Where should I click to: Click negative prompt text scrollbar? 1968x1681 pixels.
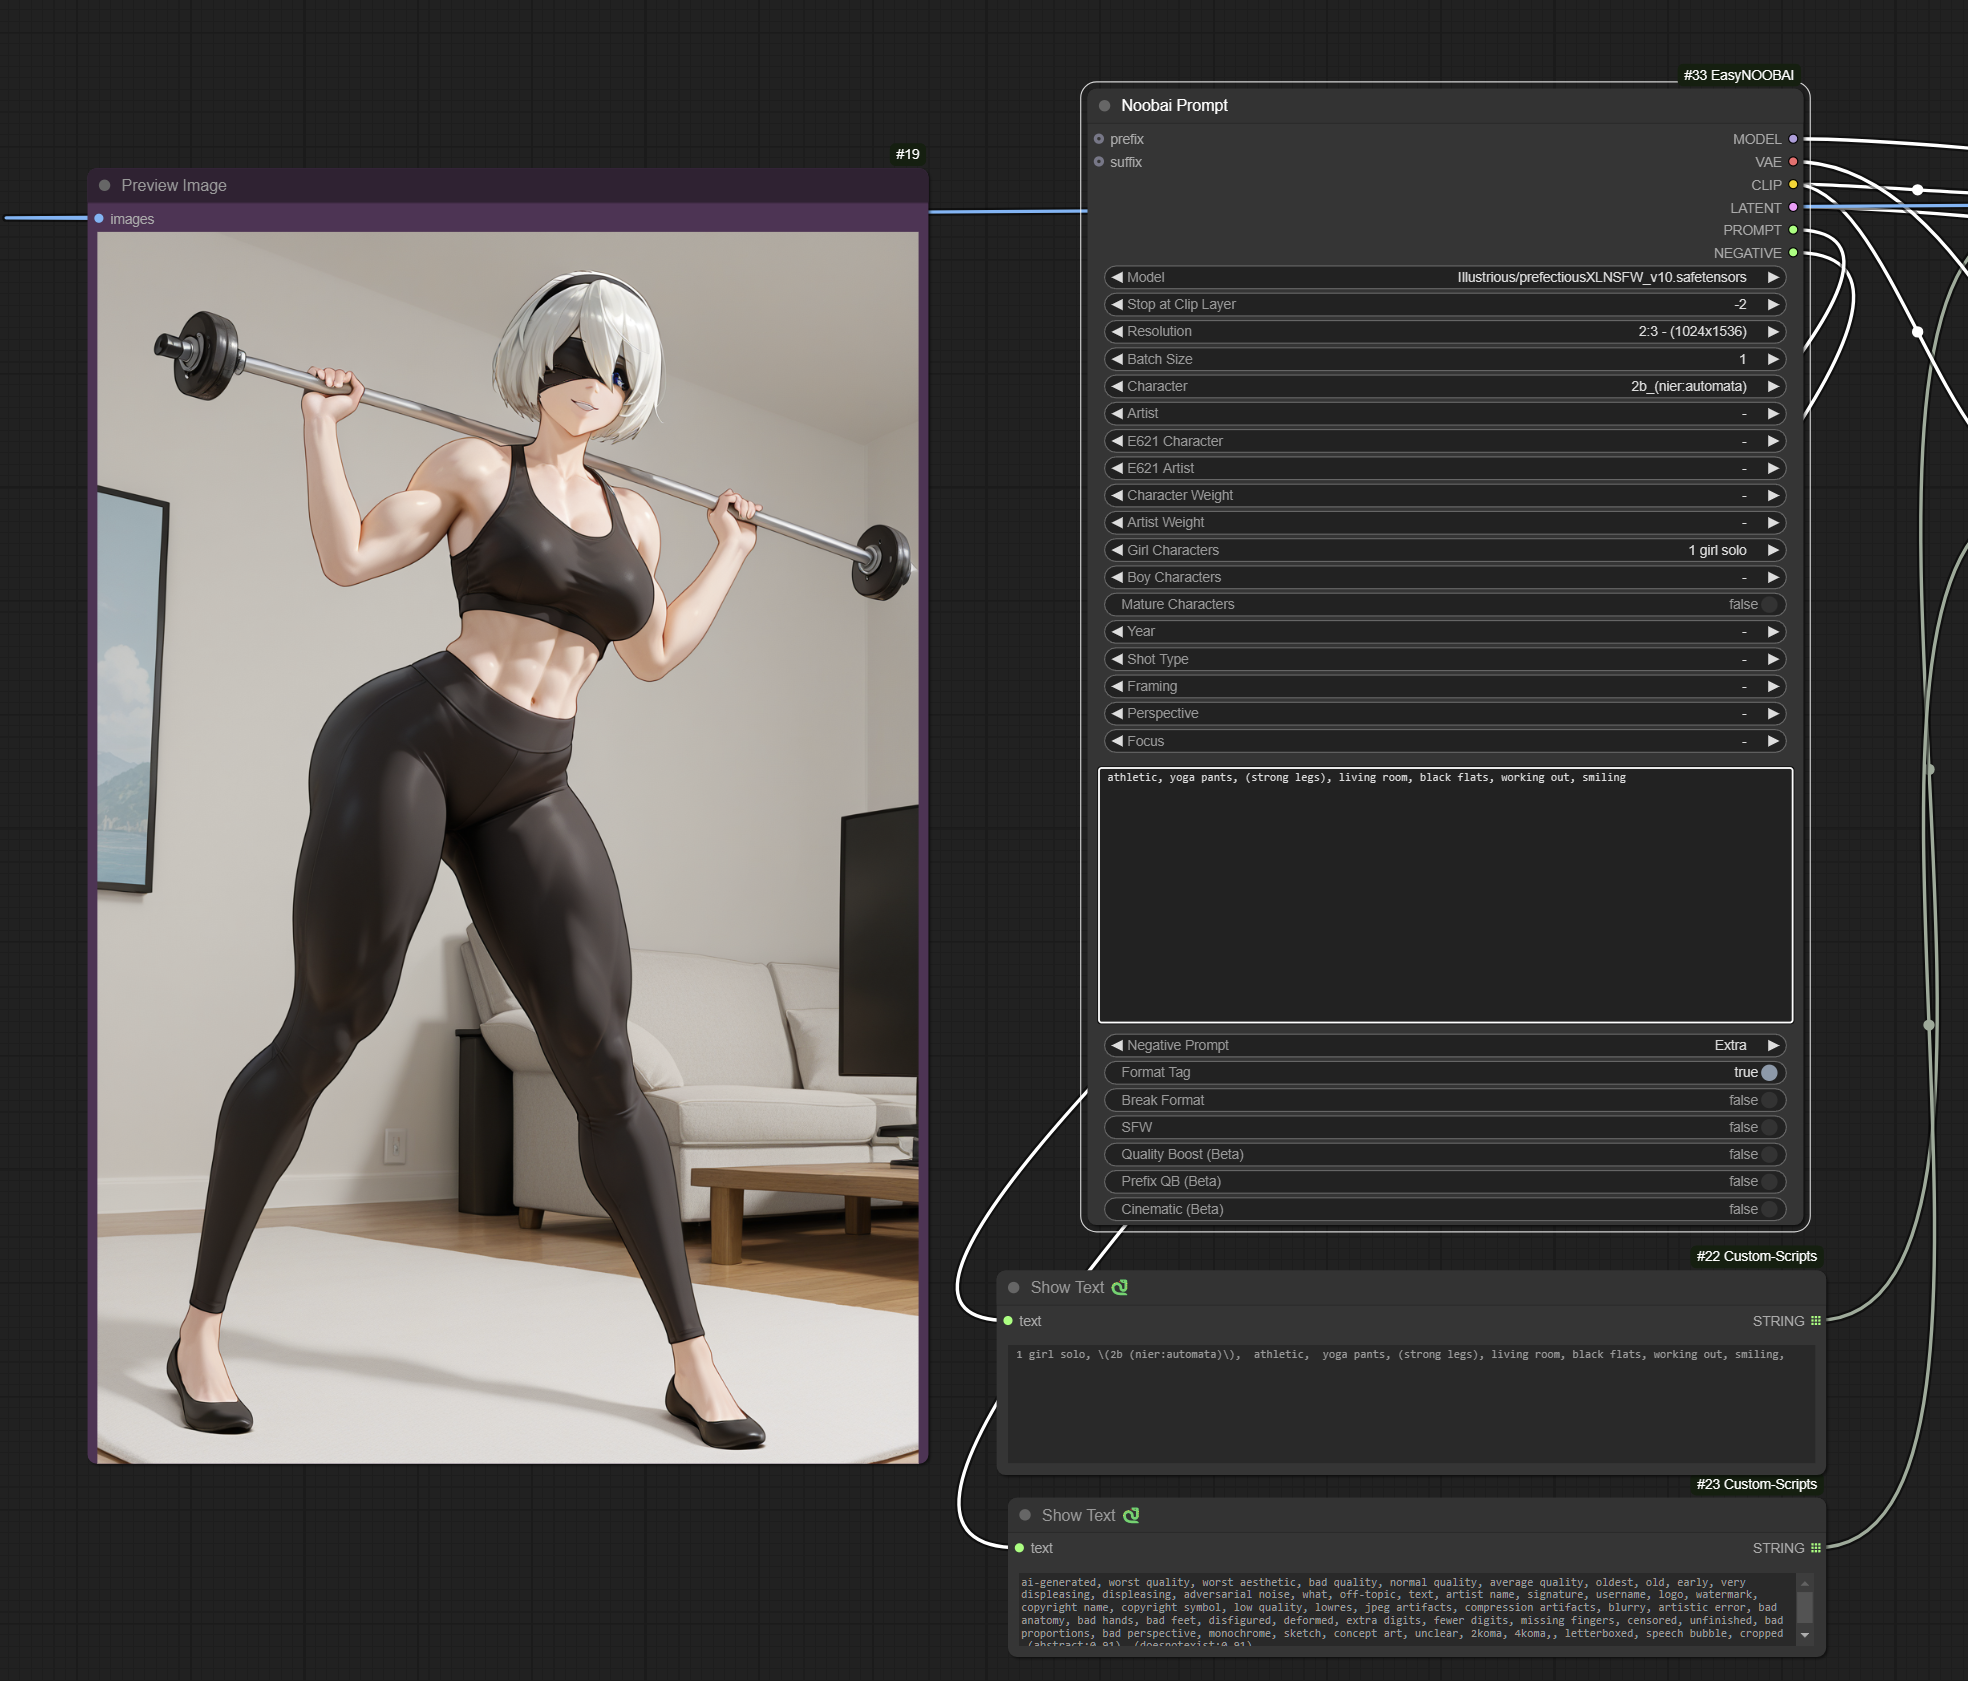[x=1805, y=1608]
